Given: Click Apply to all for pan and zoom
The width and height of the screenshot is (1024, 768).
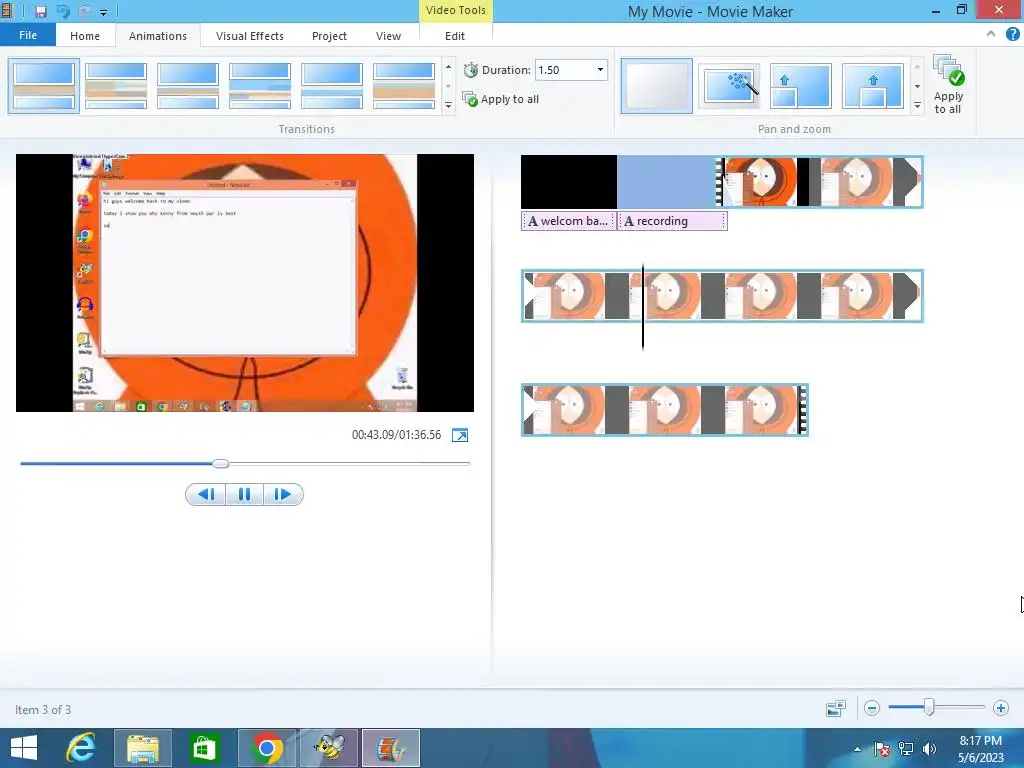Looking at the screenshot, I should (x=948, y=85).
